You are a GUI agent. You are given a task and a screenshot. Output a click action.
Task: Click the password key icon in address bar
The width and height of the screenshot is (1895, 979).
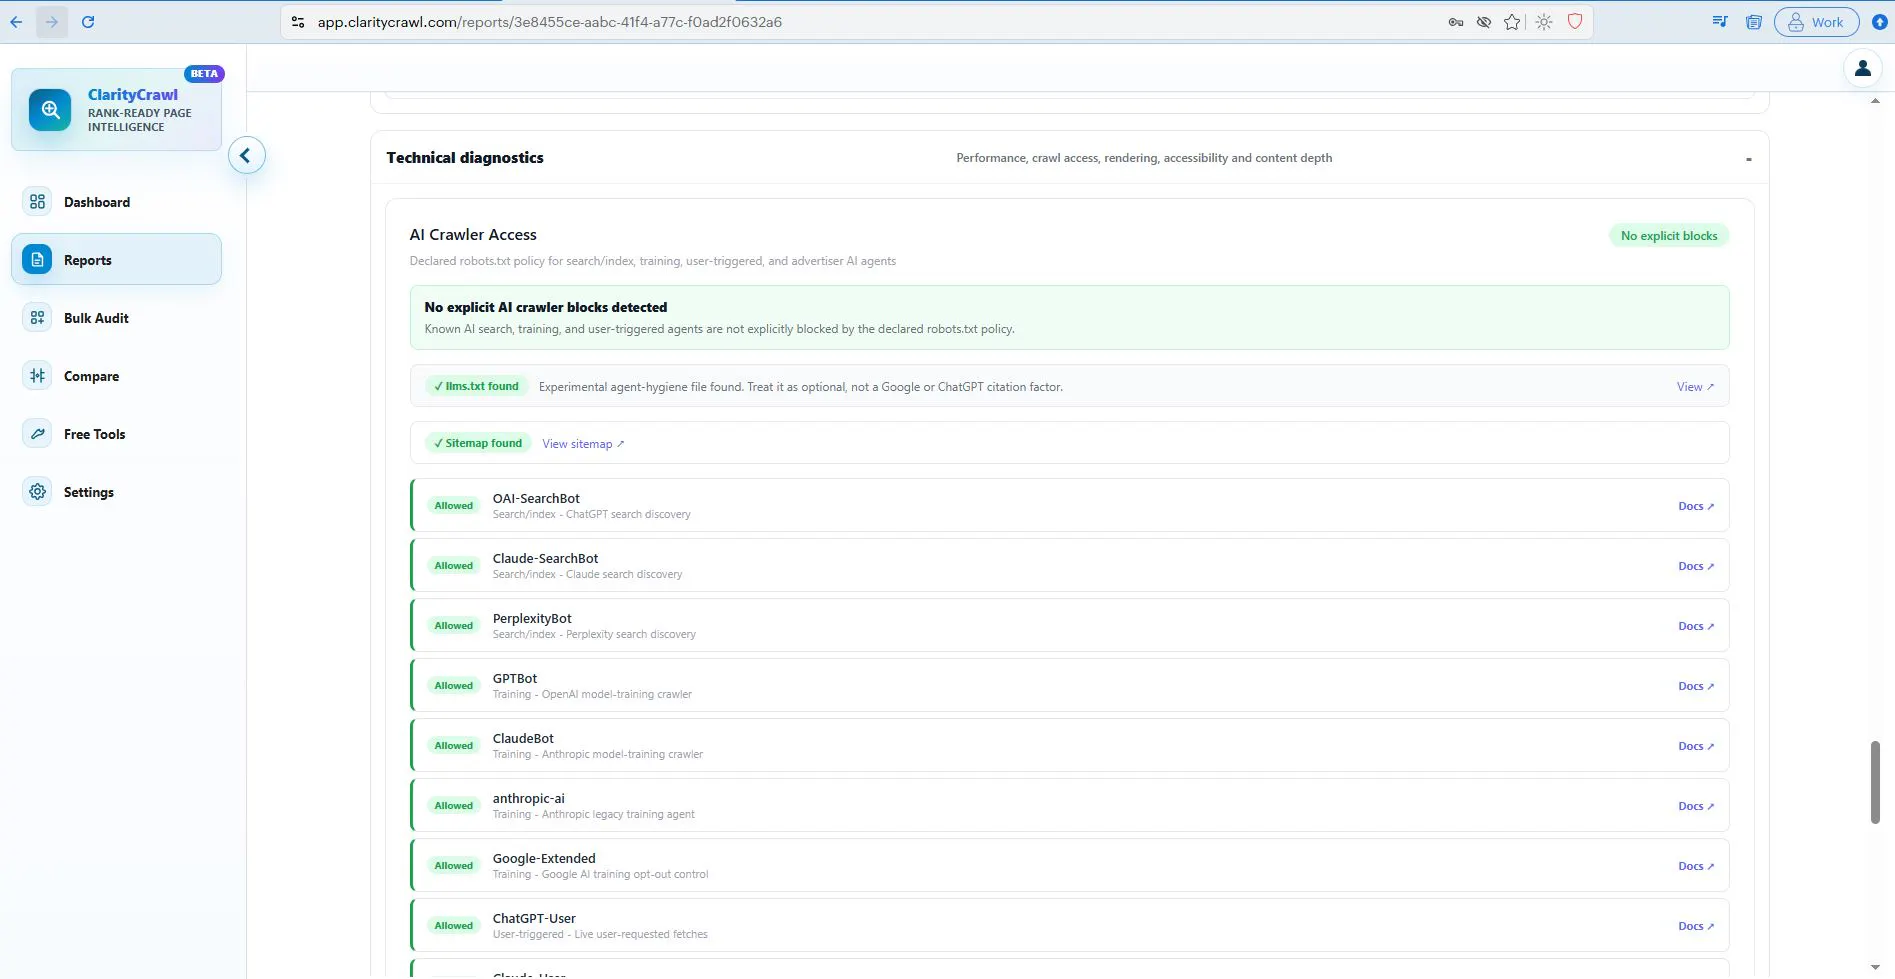tap(1456, 22)
